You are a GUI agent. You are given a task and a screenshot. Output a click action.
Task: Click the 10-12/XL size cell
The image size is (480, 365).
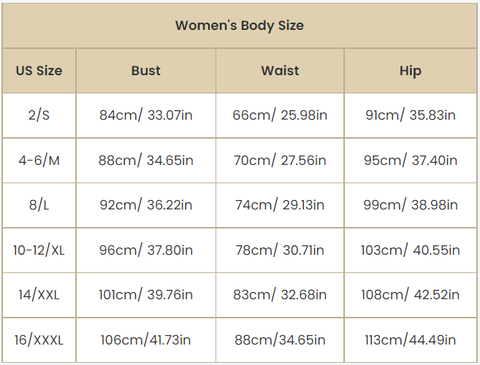(39, 250)
